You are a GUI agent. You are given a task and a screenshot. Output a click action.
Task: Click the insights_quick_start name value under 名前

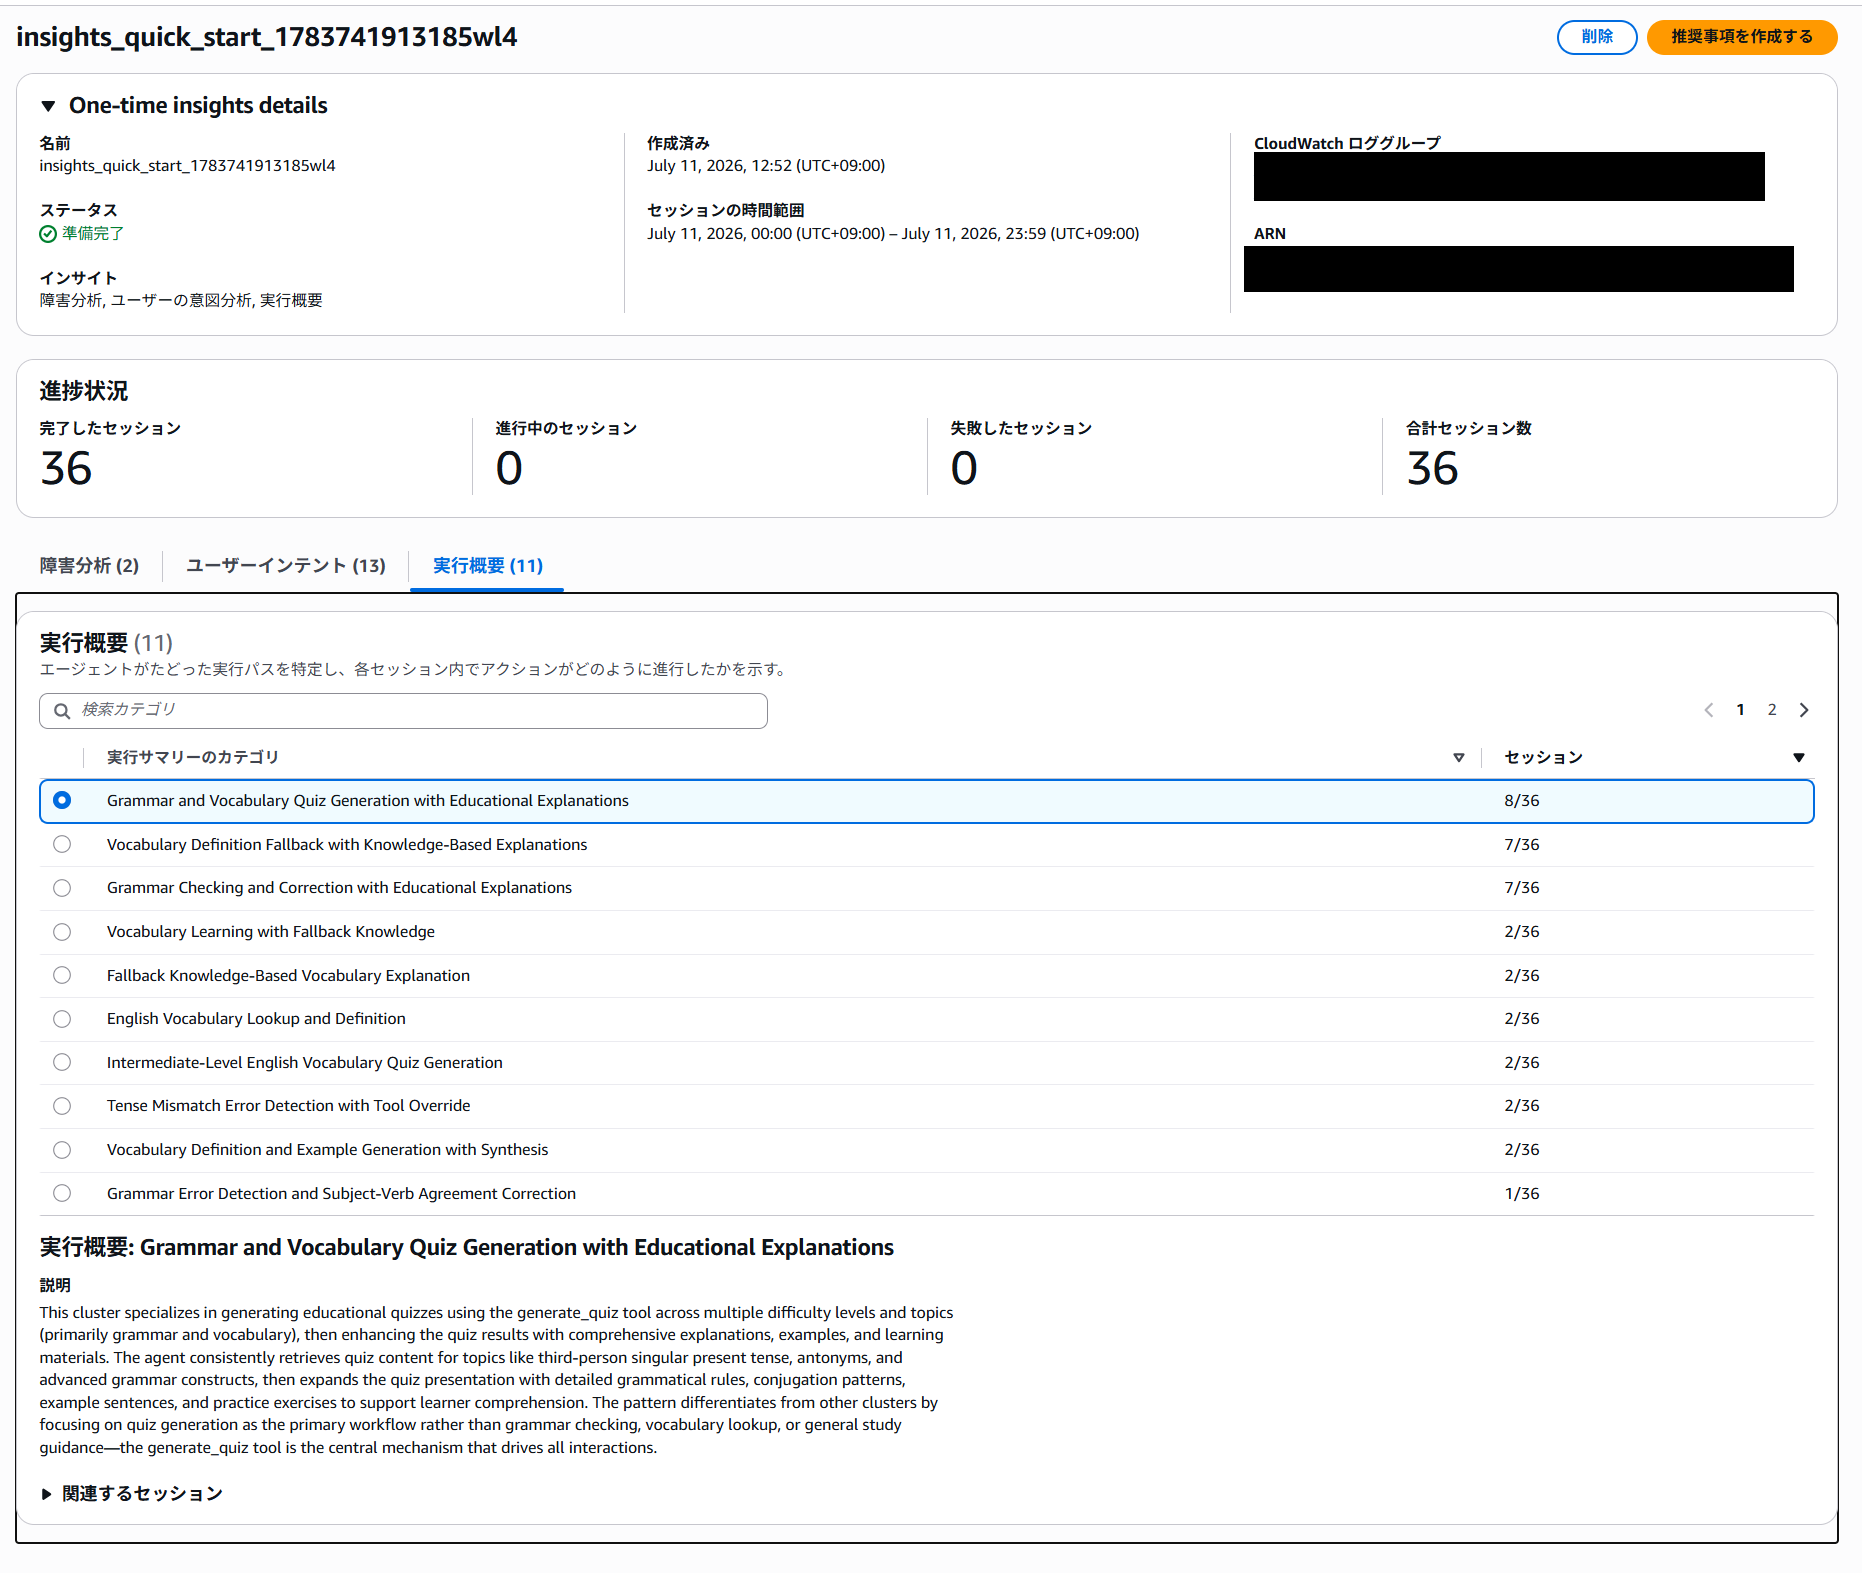pos(188,166)
